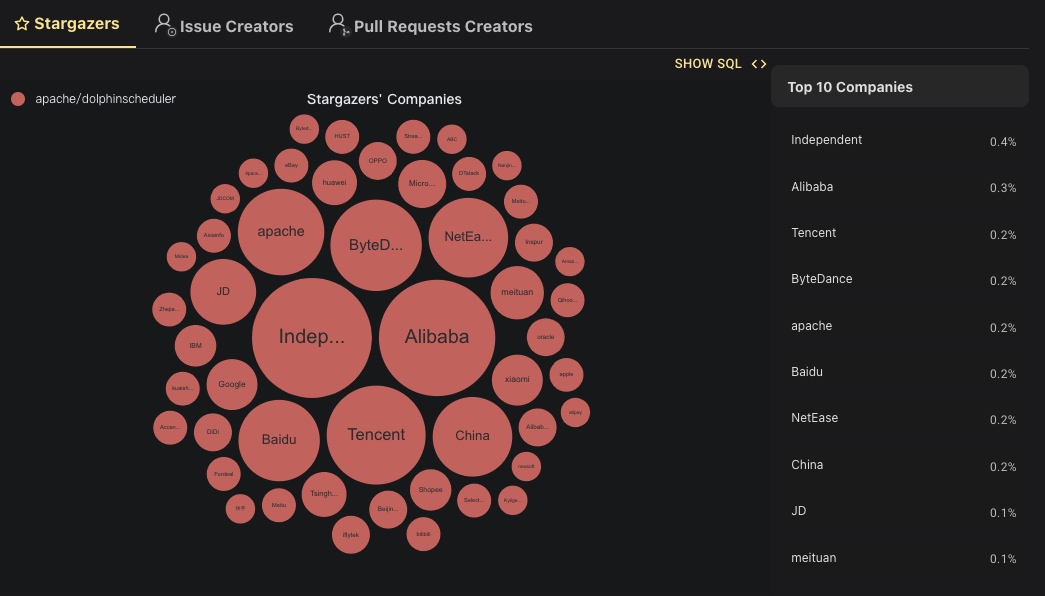Click the code brackets icon next to SHOW SQL

[759, 64]
